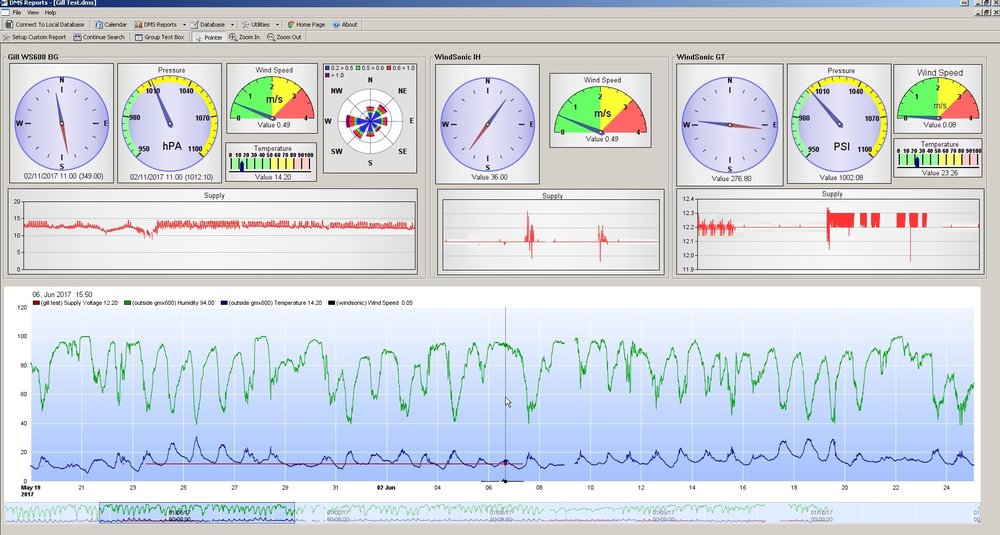This screenshot has width=1000, height=535.
Task: Click the WindSonic GT Supply chart
Action: pyautogui.click(x=830, y=232)
